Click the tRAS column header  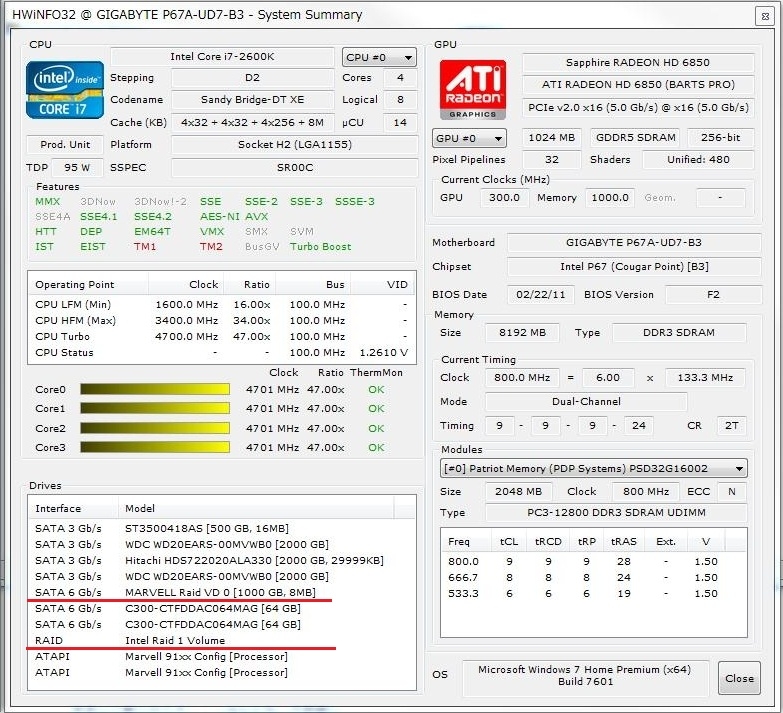(624, 541)
